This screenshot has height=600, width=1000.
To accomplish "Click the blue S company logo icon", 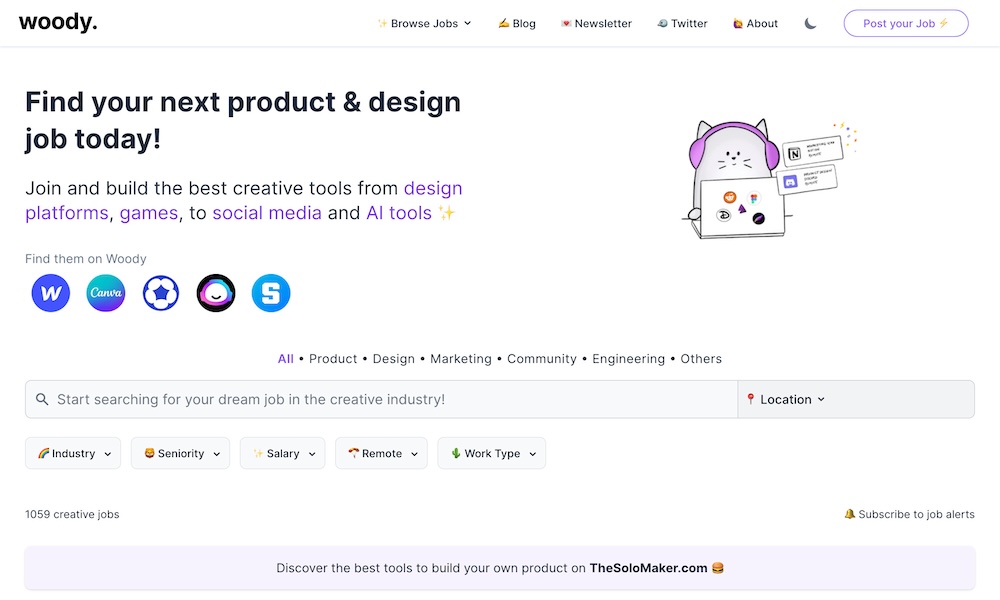I will tap(271, 293).
